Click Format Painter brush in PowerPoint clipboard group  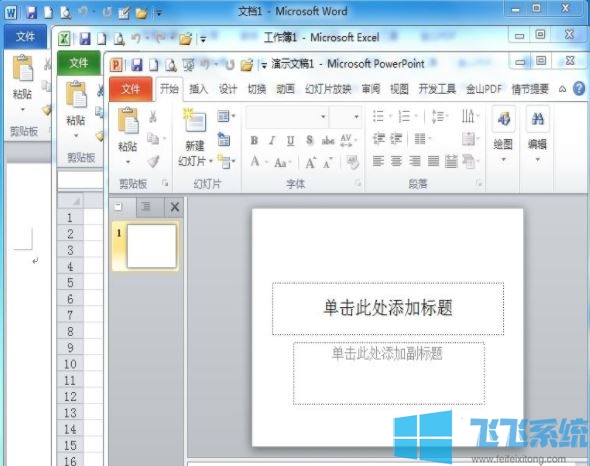pyautogui.click(x=153, y=161)
